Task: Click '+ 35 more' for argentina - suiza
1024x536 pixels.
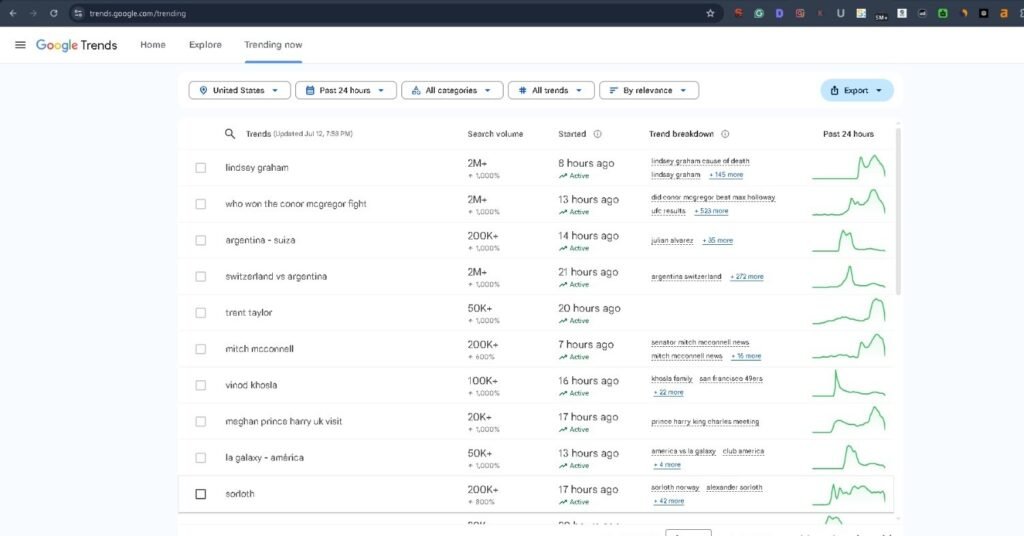Action: coord(718,240)
